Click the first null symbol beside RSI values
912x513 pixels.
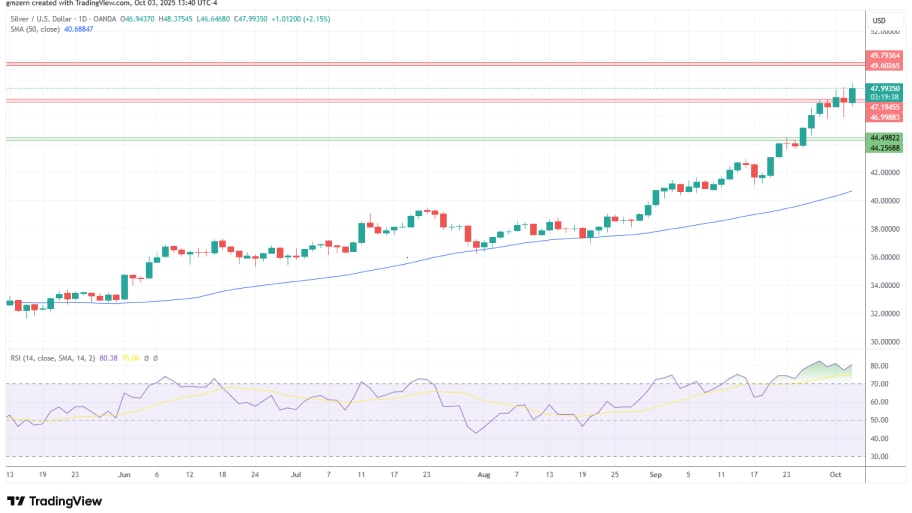point(145,357)
